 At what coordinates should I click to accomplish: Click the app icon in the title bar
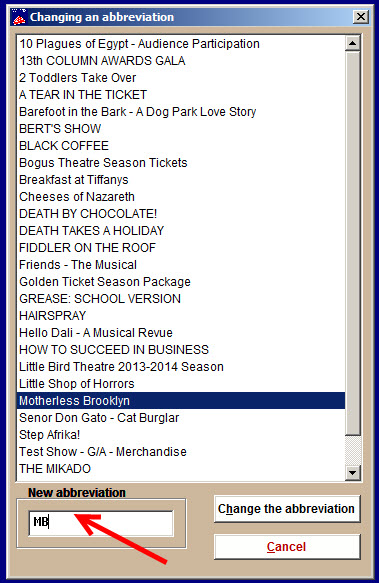tap(19, 17)
